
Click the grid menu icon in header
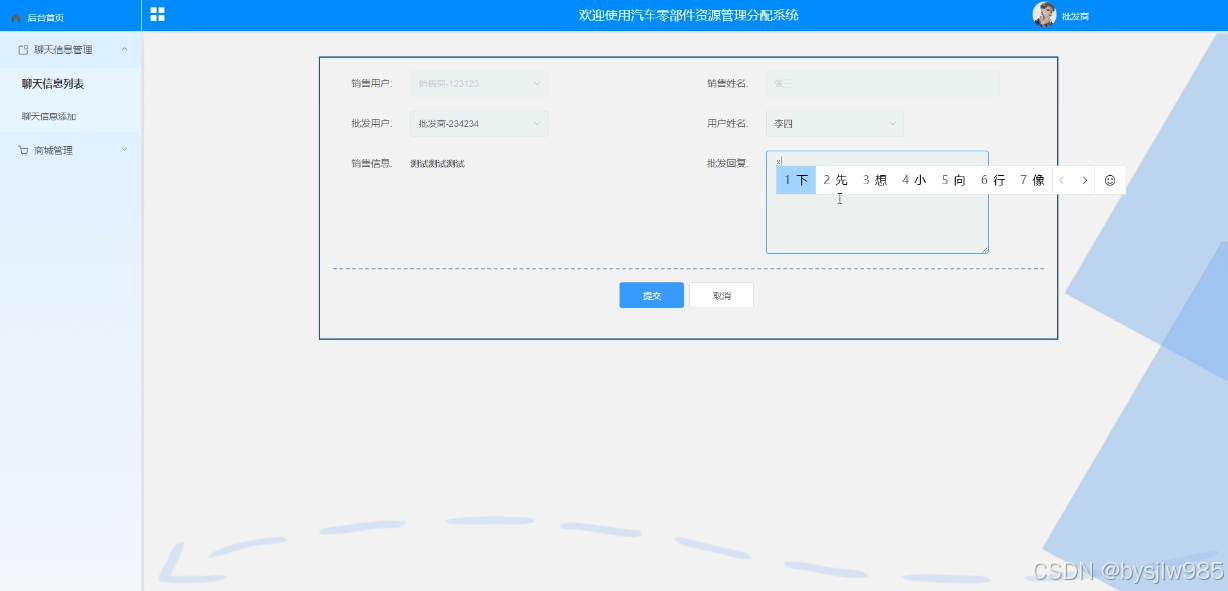(x=157, y=14)
